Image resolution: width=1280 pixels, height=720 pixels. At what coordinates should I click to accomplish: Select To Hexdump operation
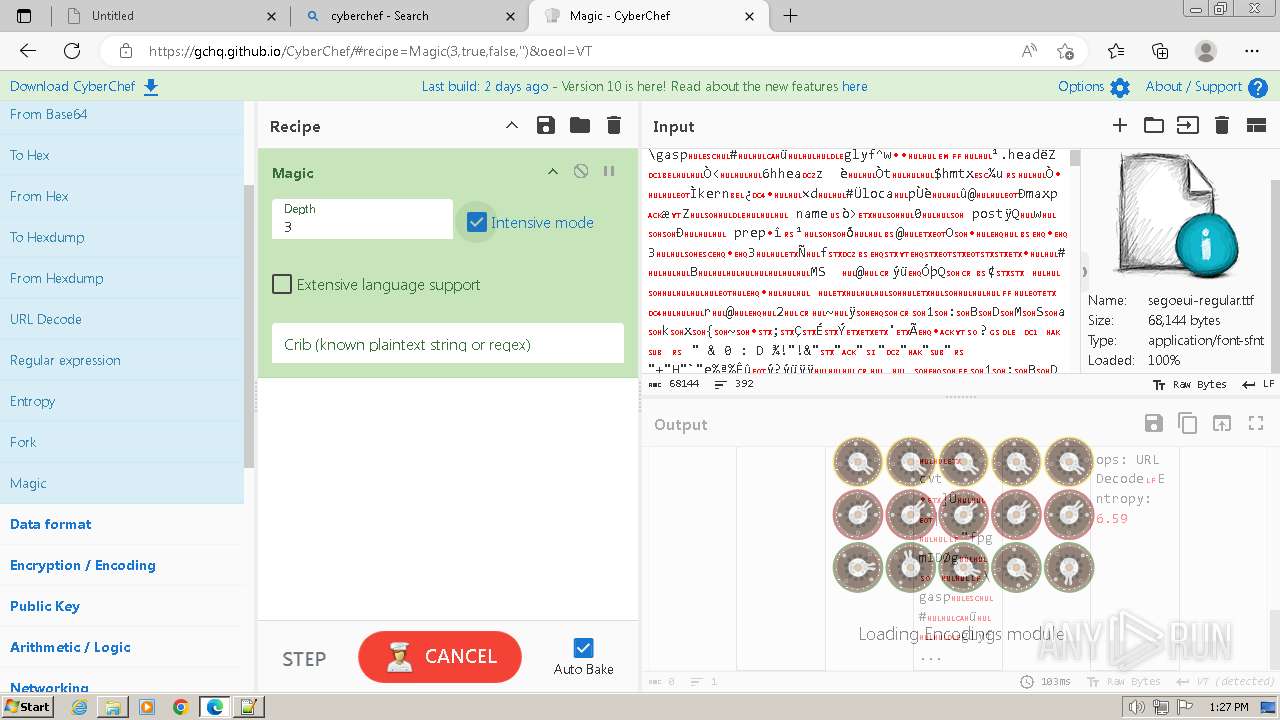click(x=122, y=237)
